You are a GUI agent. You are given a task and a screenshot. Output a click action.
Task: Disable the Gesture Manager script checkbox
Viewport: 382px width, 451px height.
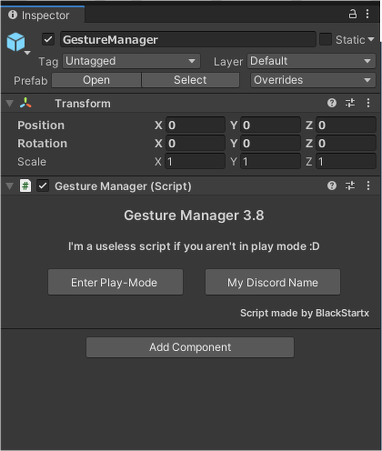pyautogui.click(x=43, y=186)
